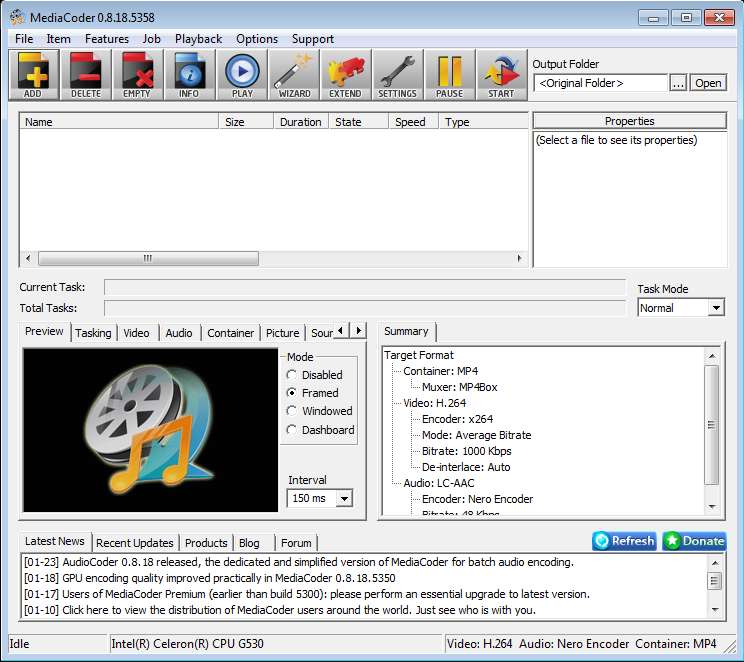Click the ADD file toolbar icon

click(x=33, y=75)
